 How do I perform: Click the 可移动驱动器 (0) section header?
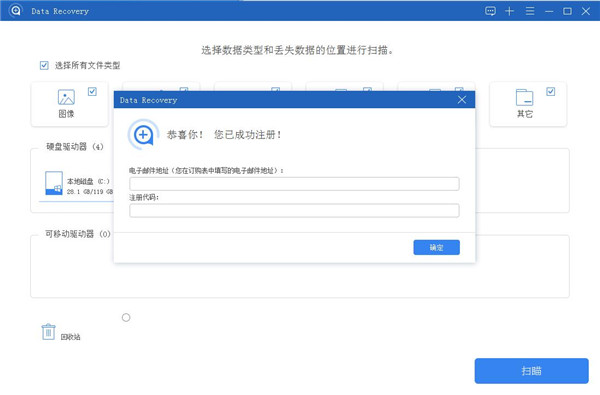[x=78, y=233]
